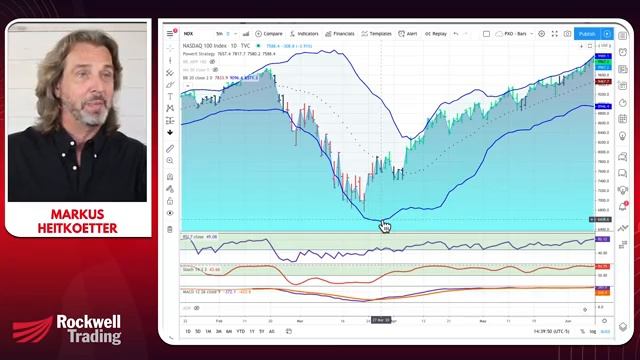Take a chart snapshot with camera icon
Screen dimensions: 640x360
pos(567,34)
